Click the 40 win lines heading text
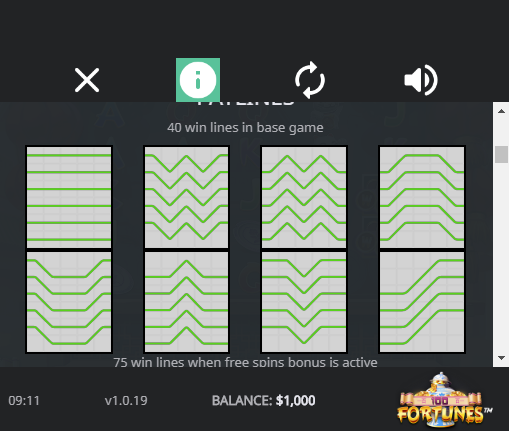 coord(245,128)
